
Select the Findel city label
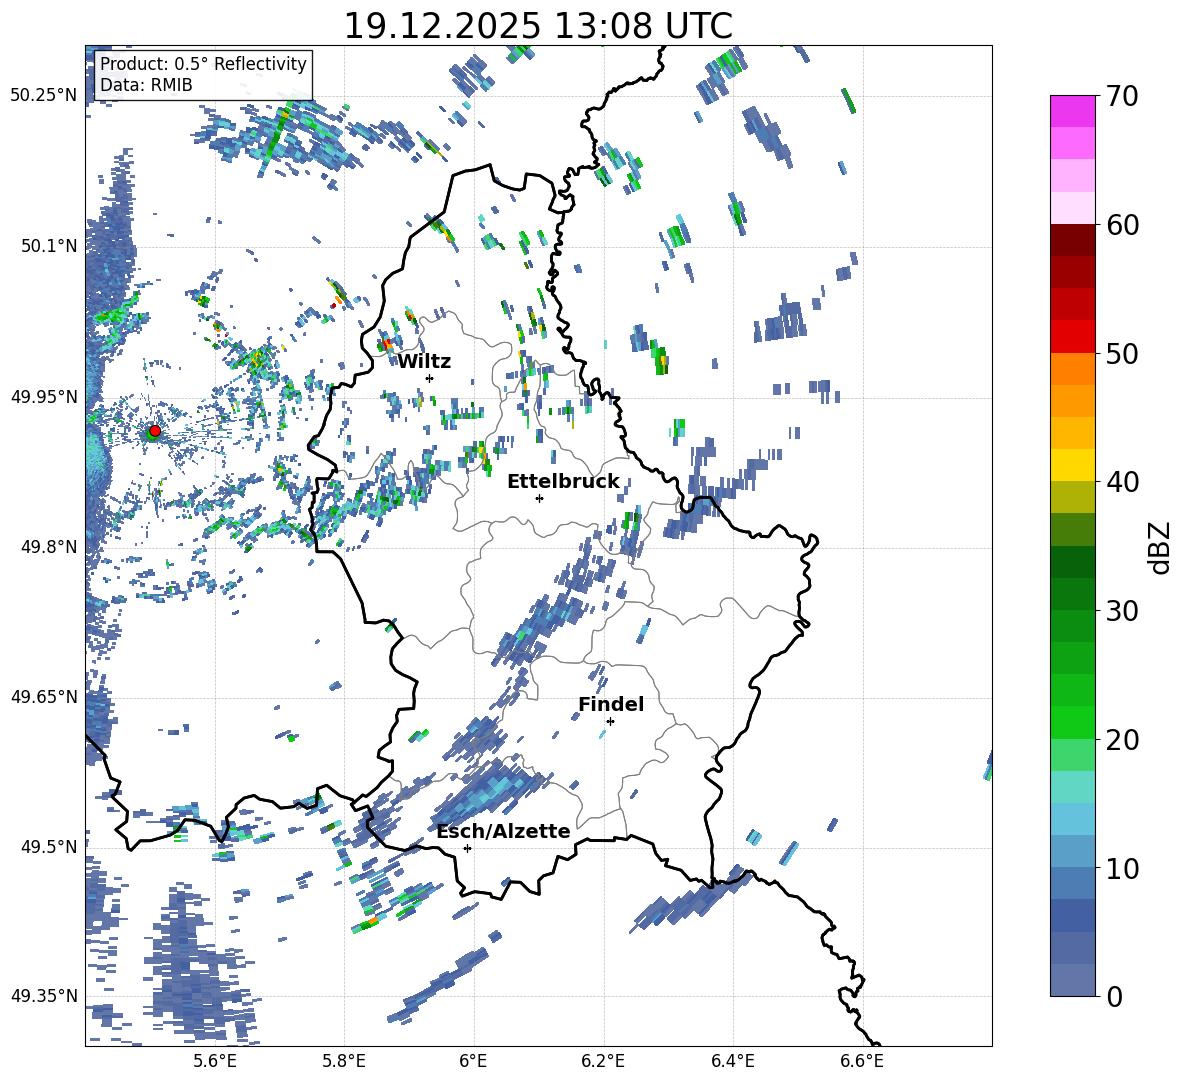point(611,704)
